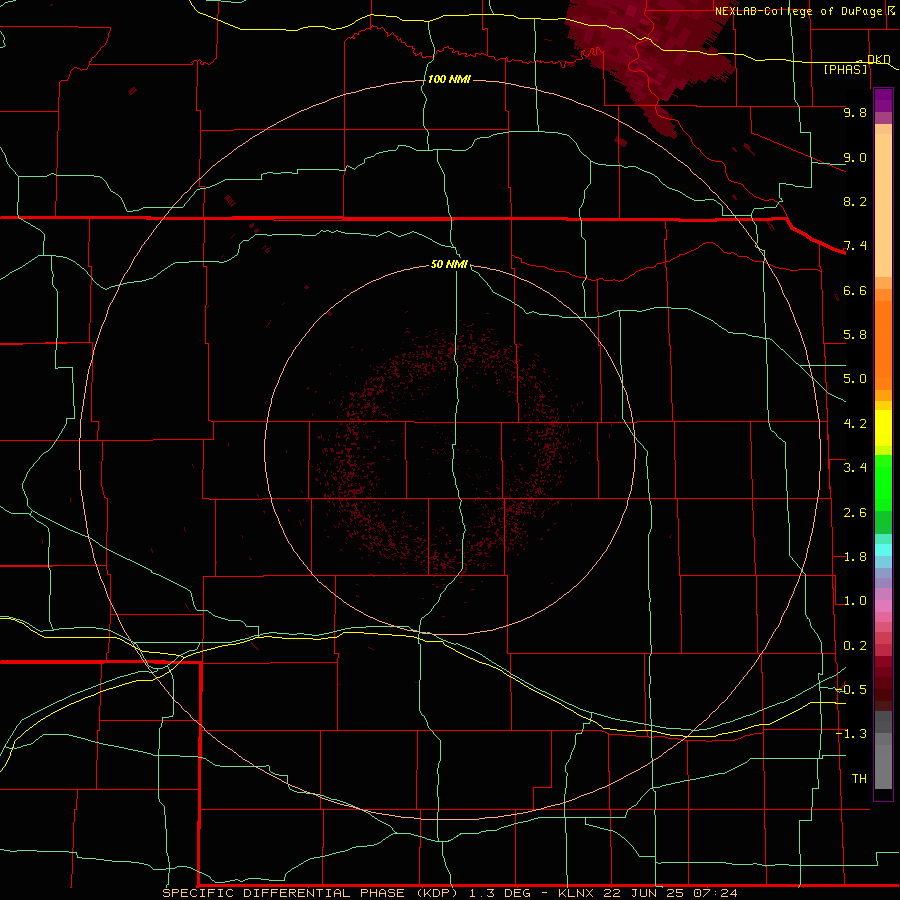This screenshot has height=900, width=900.
Task: Pick the light peach swatch beside 8.2
Action: pos(883,205)
